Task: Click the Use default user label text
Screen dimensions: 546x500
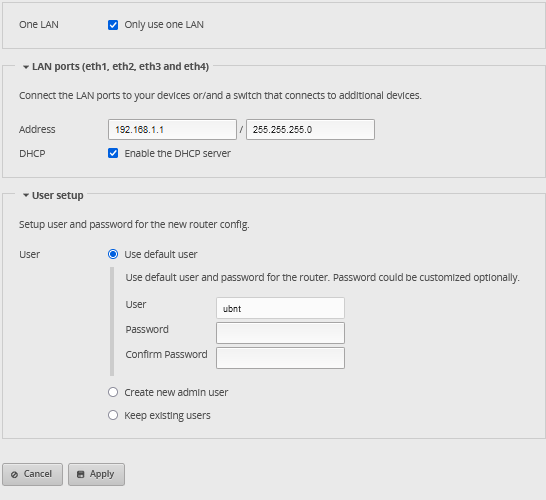Action: (x=161, y=255)
